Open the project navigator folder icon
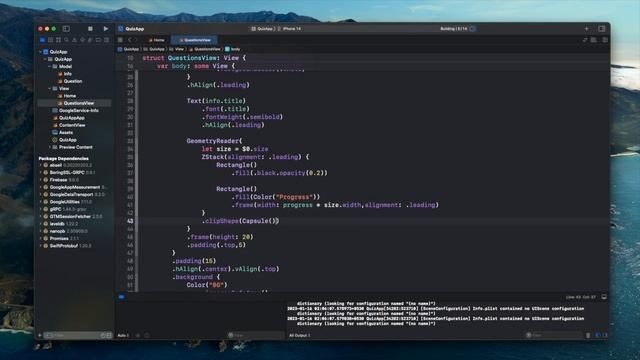This screenshot has height=360, width=640. point(42,40)
